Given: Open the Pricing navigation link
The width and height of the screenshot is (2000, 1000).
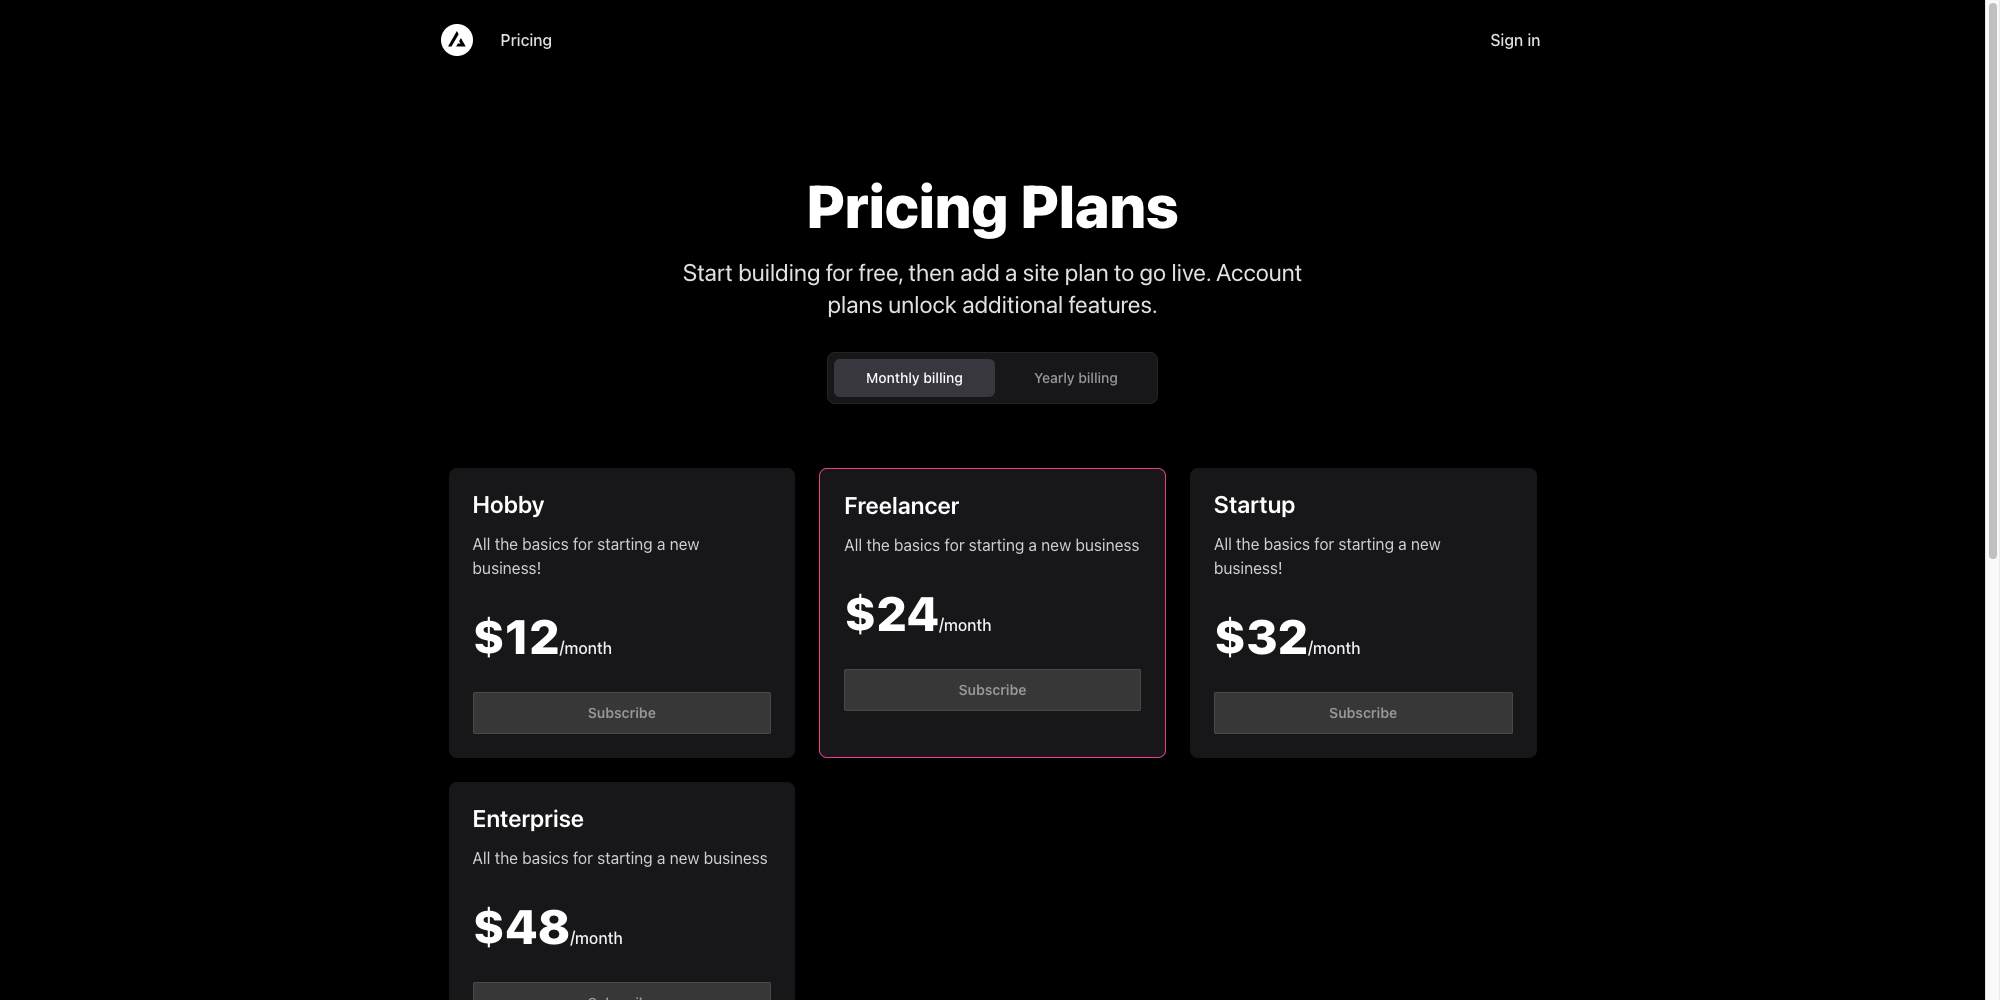Looking at the screenshot, I should click(526, 40).
